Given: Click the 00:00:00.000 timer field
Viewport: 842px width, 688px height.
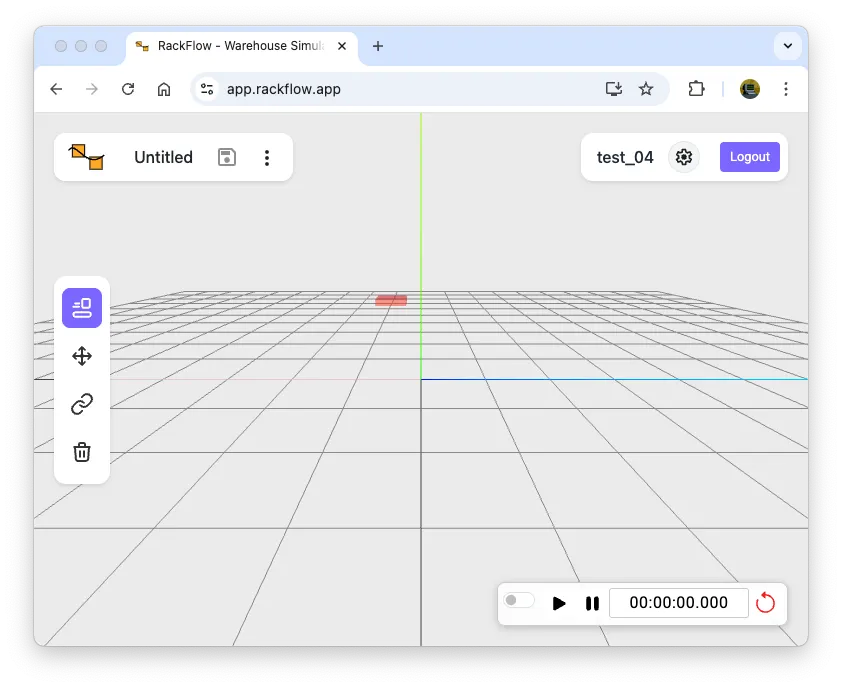Looking at the screenshot, I should (678, 602).
